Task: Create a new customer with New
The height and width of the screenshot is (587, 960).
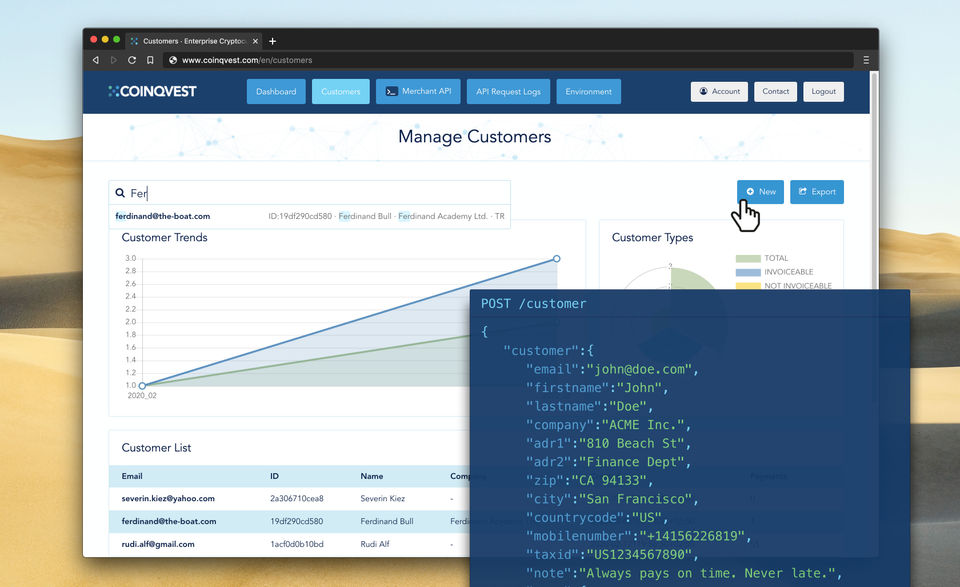Action: pyautogui.click(x=760, y=192)
